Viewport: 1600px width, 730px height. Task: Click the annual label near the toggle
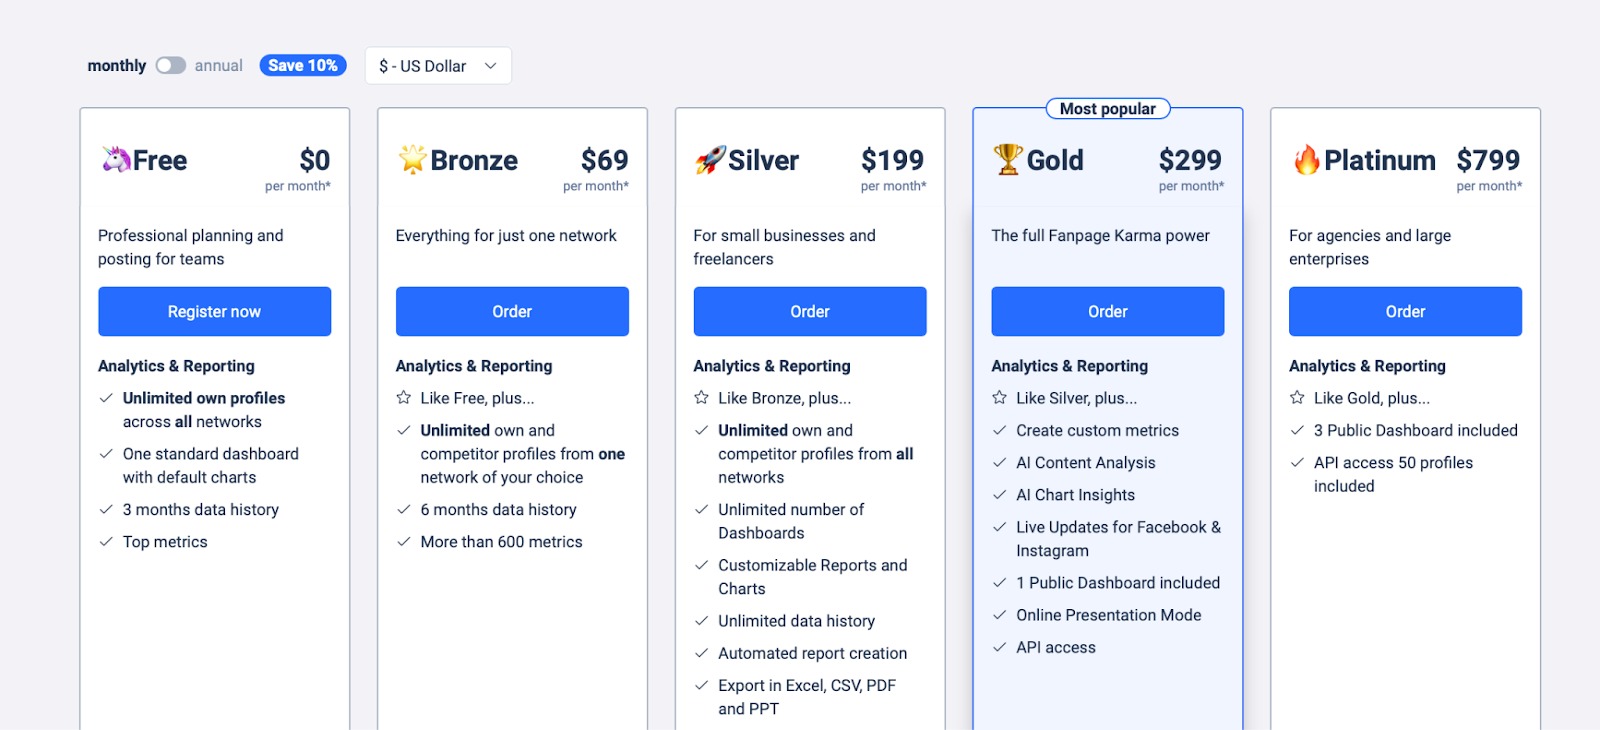[x=218, y=65]
